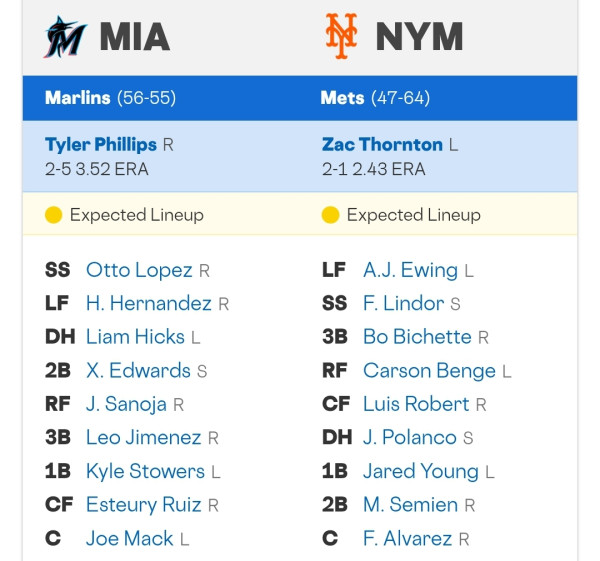The image size is (600, 561).
Task: Open Kyle Stowers player page
Action: pyautogui.click(x=145, y=471)
